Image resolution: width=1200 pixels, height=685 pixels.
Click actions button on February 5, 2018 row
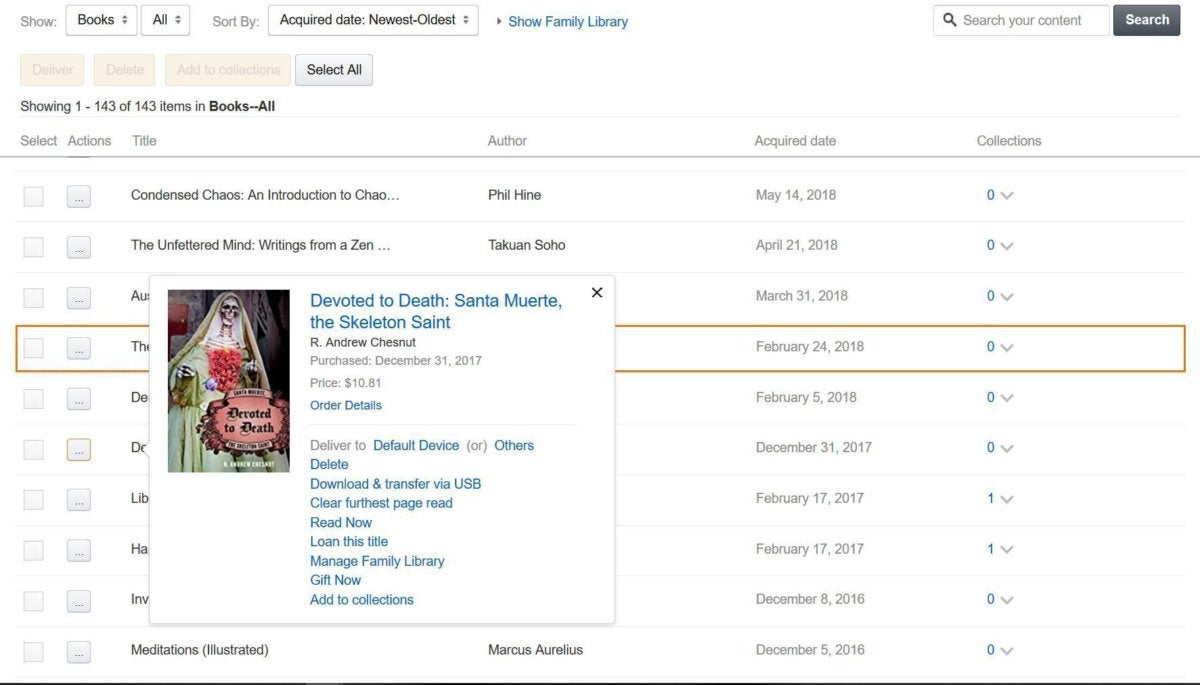(x=79, y=398)
